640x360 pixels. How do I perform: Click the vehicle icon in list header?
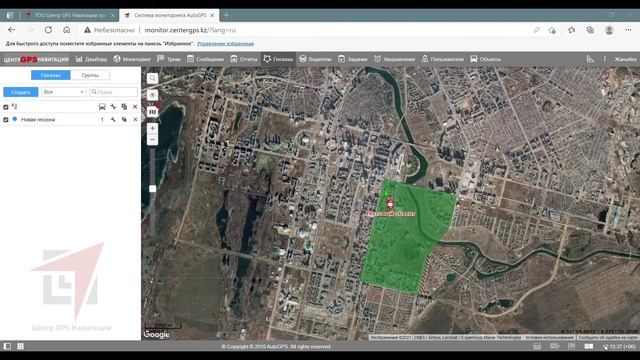pos(102,107)
